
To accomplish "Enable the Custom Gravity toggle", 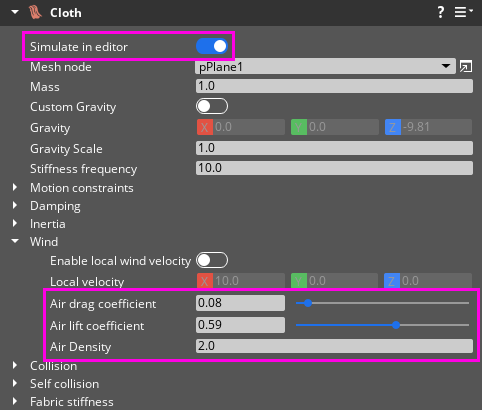I will tap(212, 107).
